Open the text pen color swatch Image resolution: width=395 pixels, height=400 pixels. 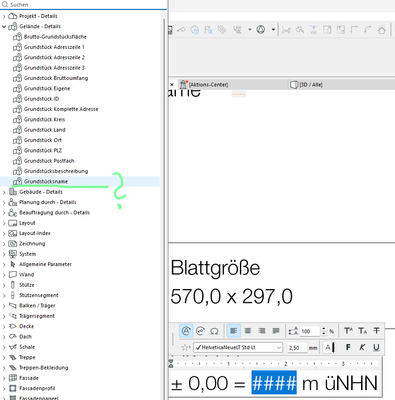[329, 348]
